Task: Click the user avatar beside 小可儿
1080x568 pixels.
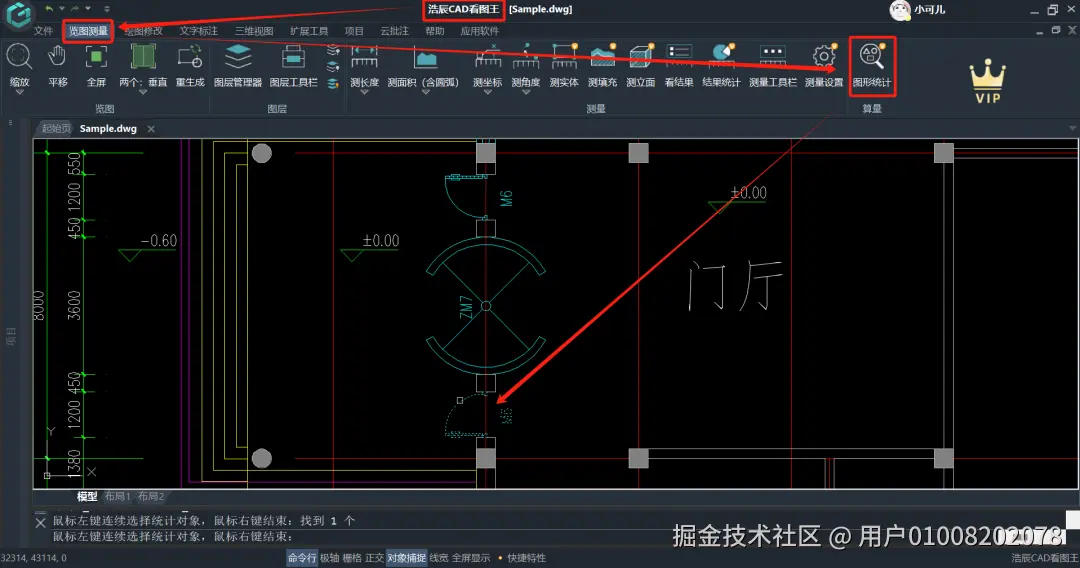Action: tap(900, 10)
